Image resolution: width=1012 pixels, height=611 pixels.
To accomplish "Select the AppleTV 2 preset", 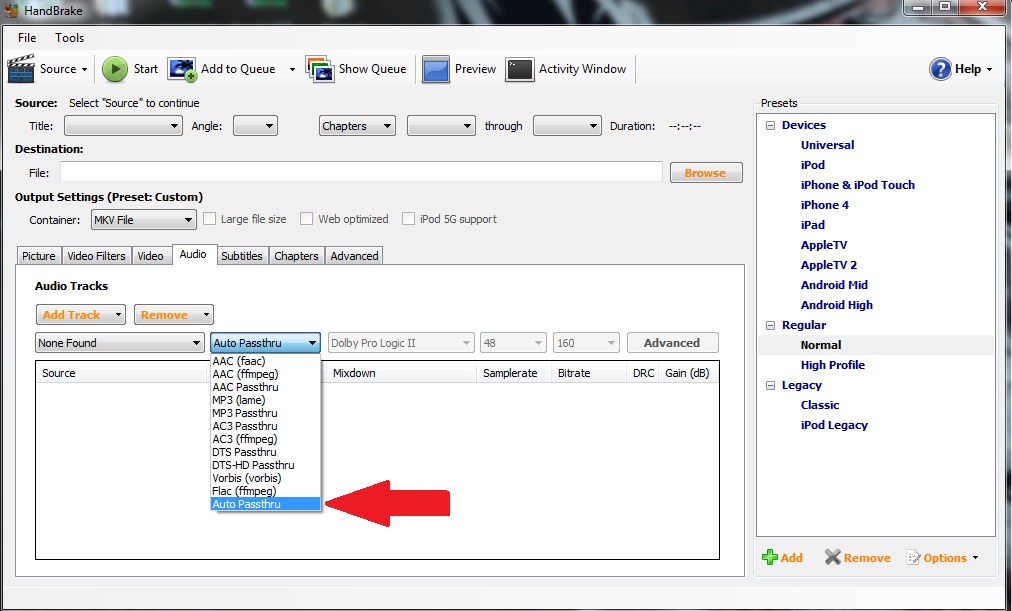I will [x=829, y=265].
